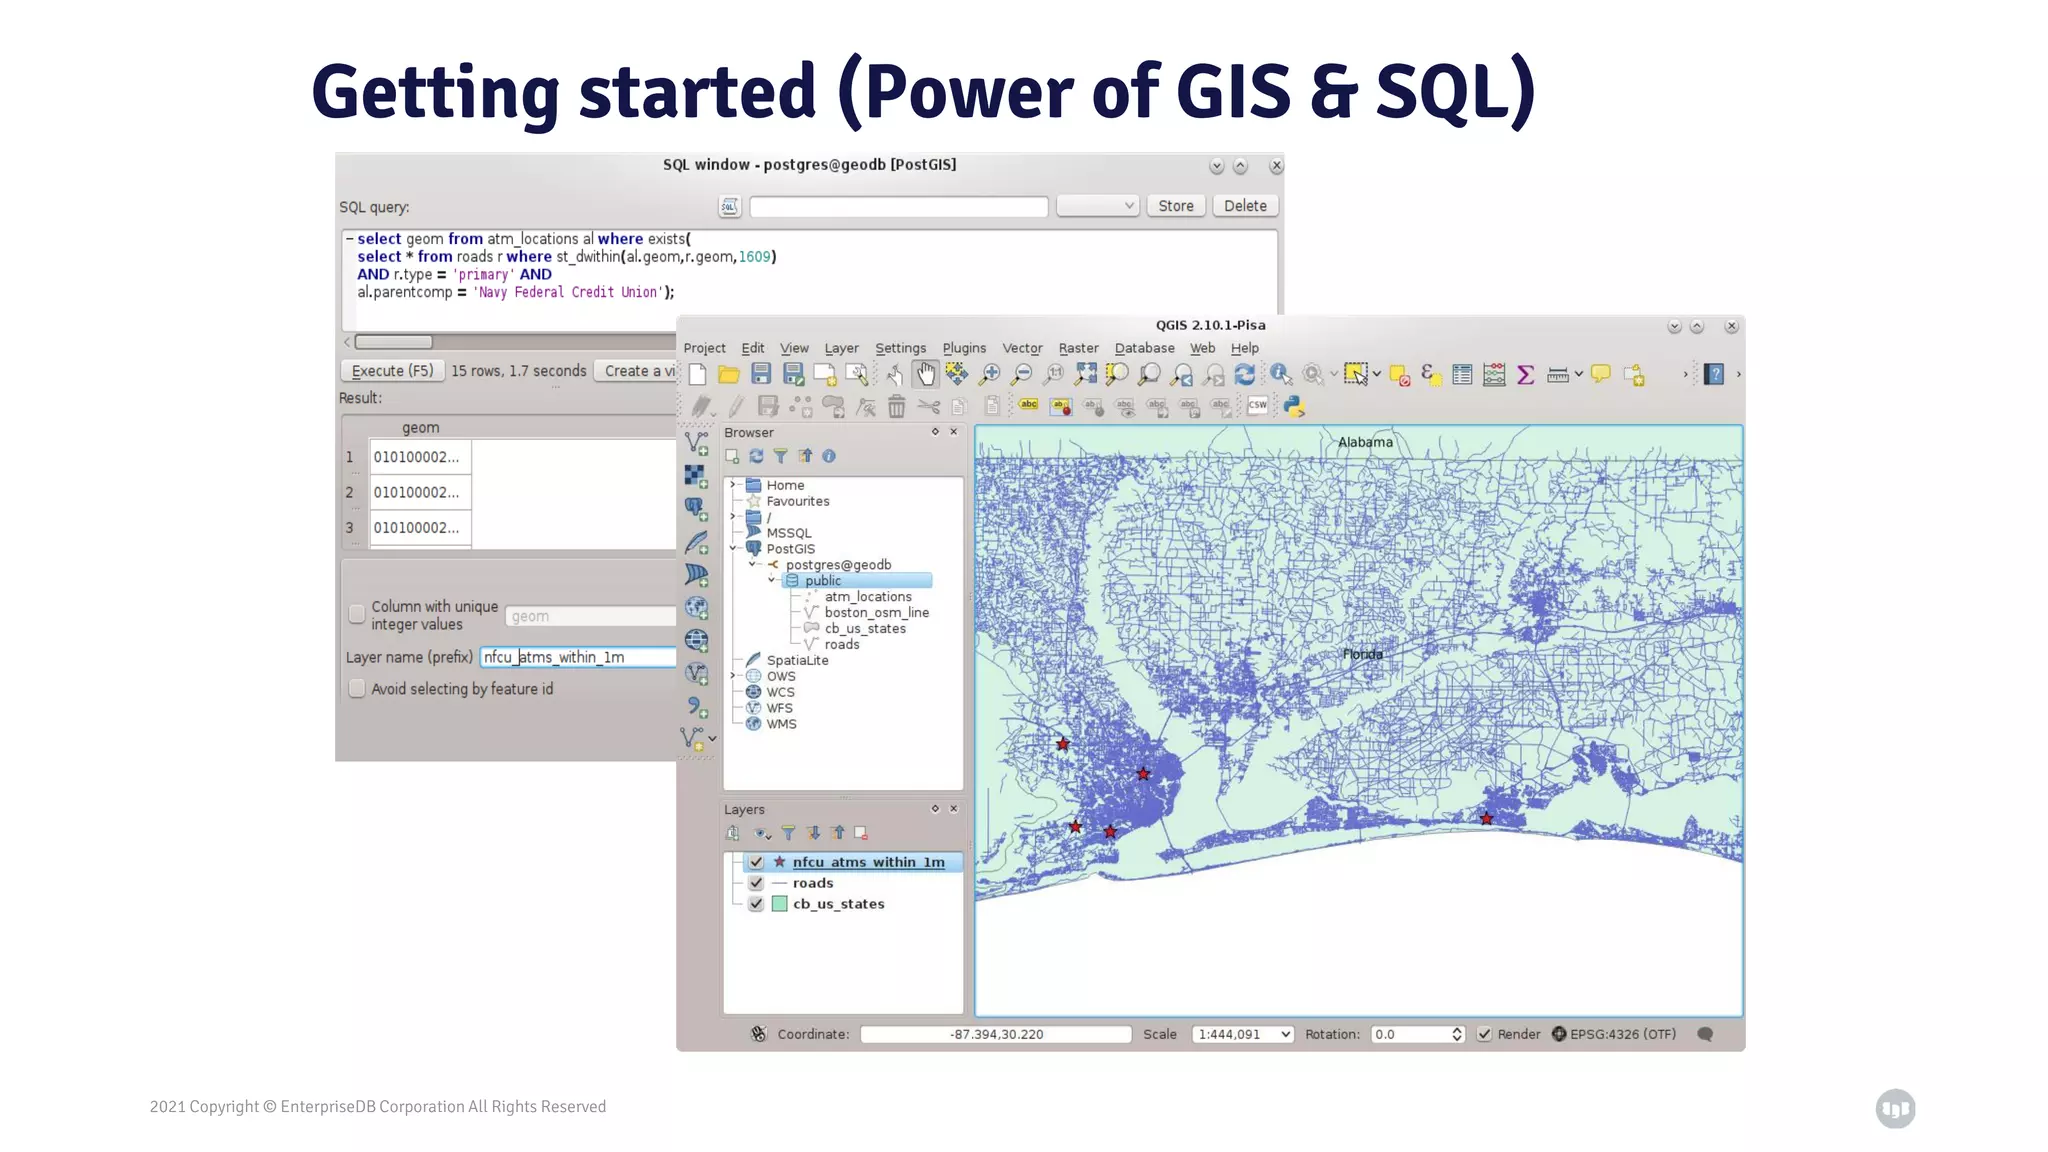Image resolution: width=2048 pixels, height=1152 pixels.
Task: Click the Layer name prefix field
Action: [578, 657]
